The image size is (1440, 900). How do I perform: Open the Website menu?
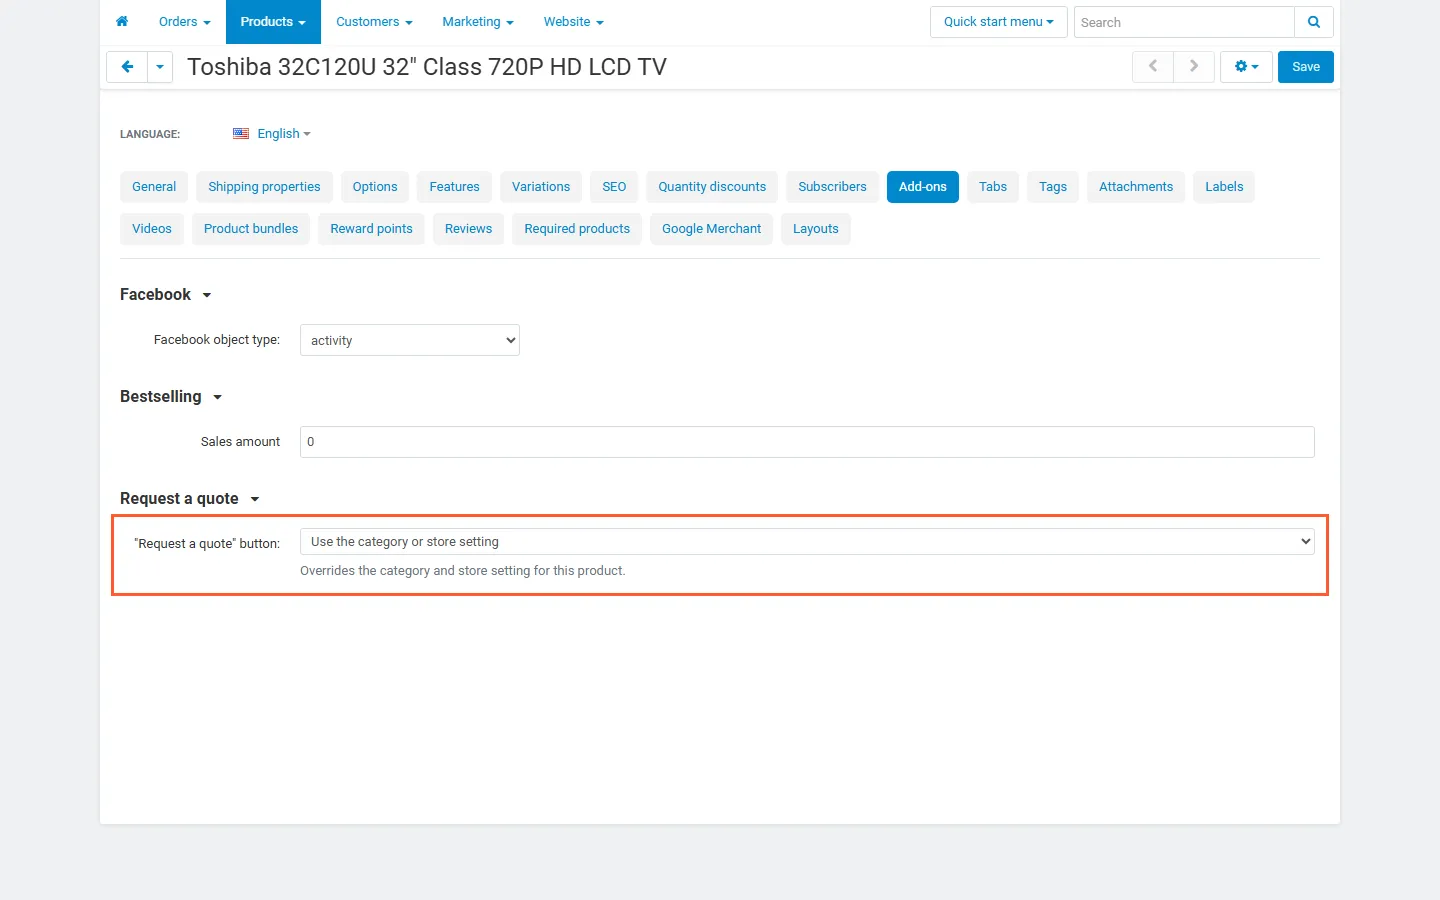click(x=574, y=22)
